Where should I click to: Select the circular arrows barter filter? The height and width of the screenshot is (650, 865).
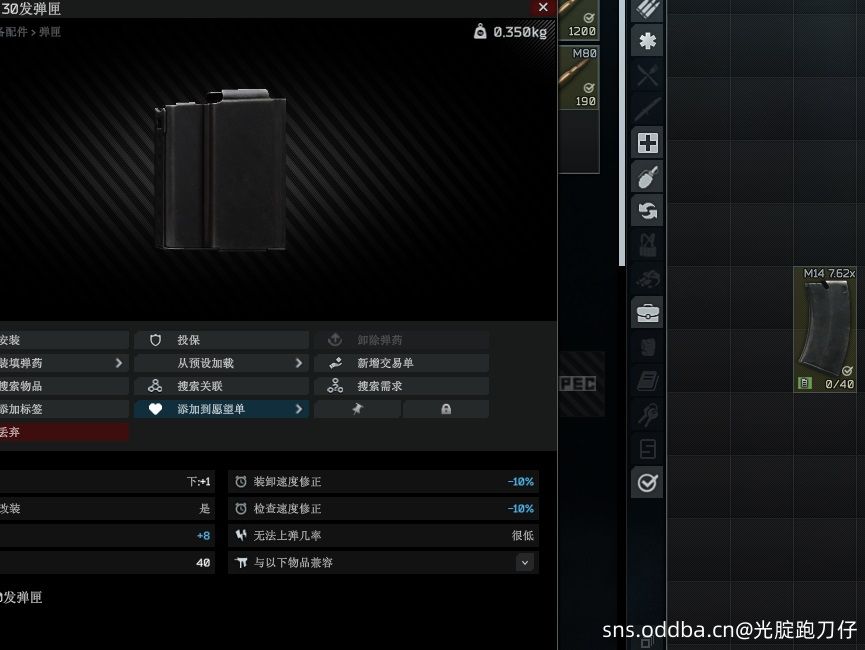(x=647, y=211)
